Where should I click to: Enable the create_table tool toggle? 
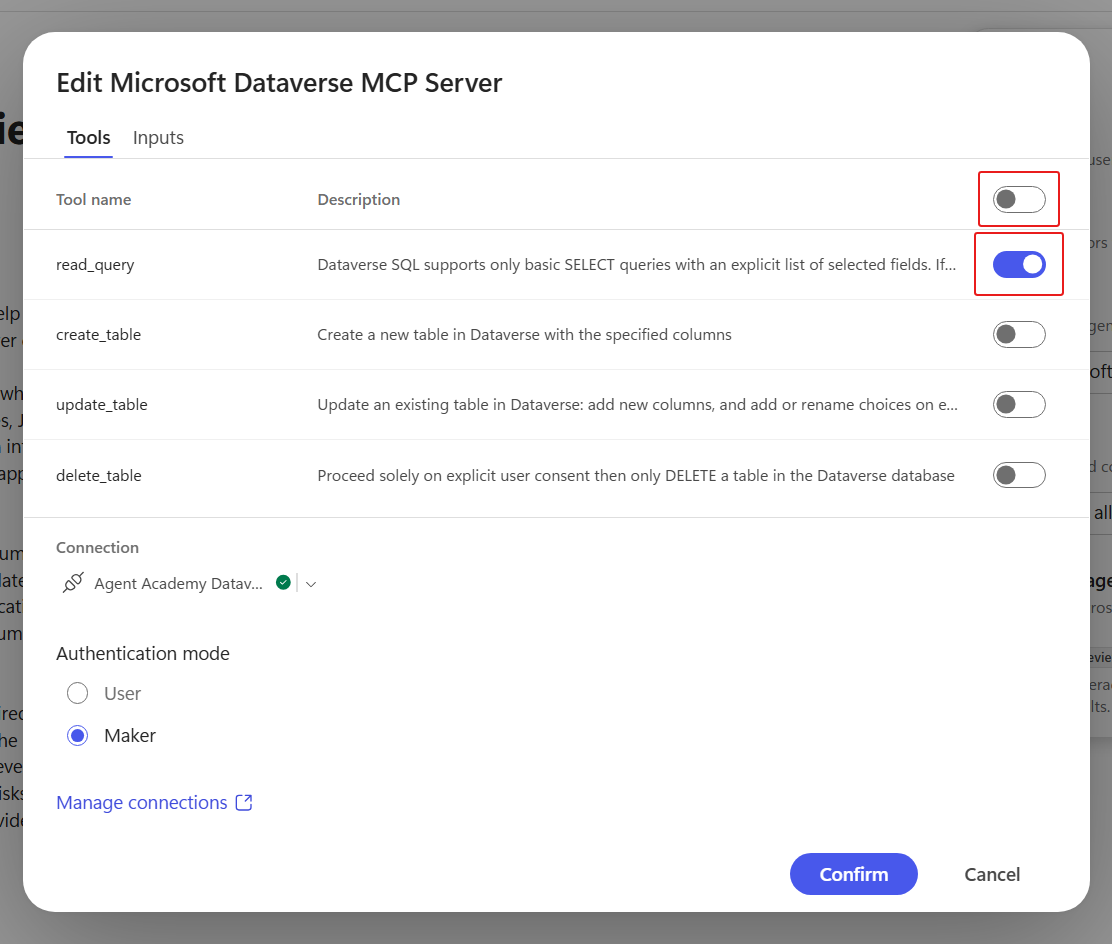click(x=1019, y=335)
